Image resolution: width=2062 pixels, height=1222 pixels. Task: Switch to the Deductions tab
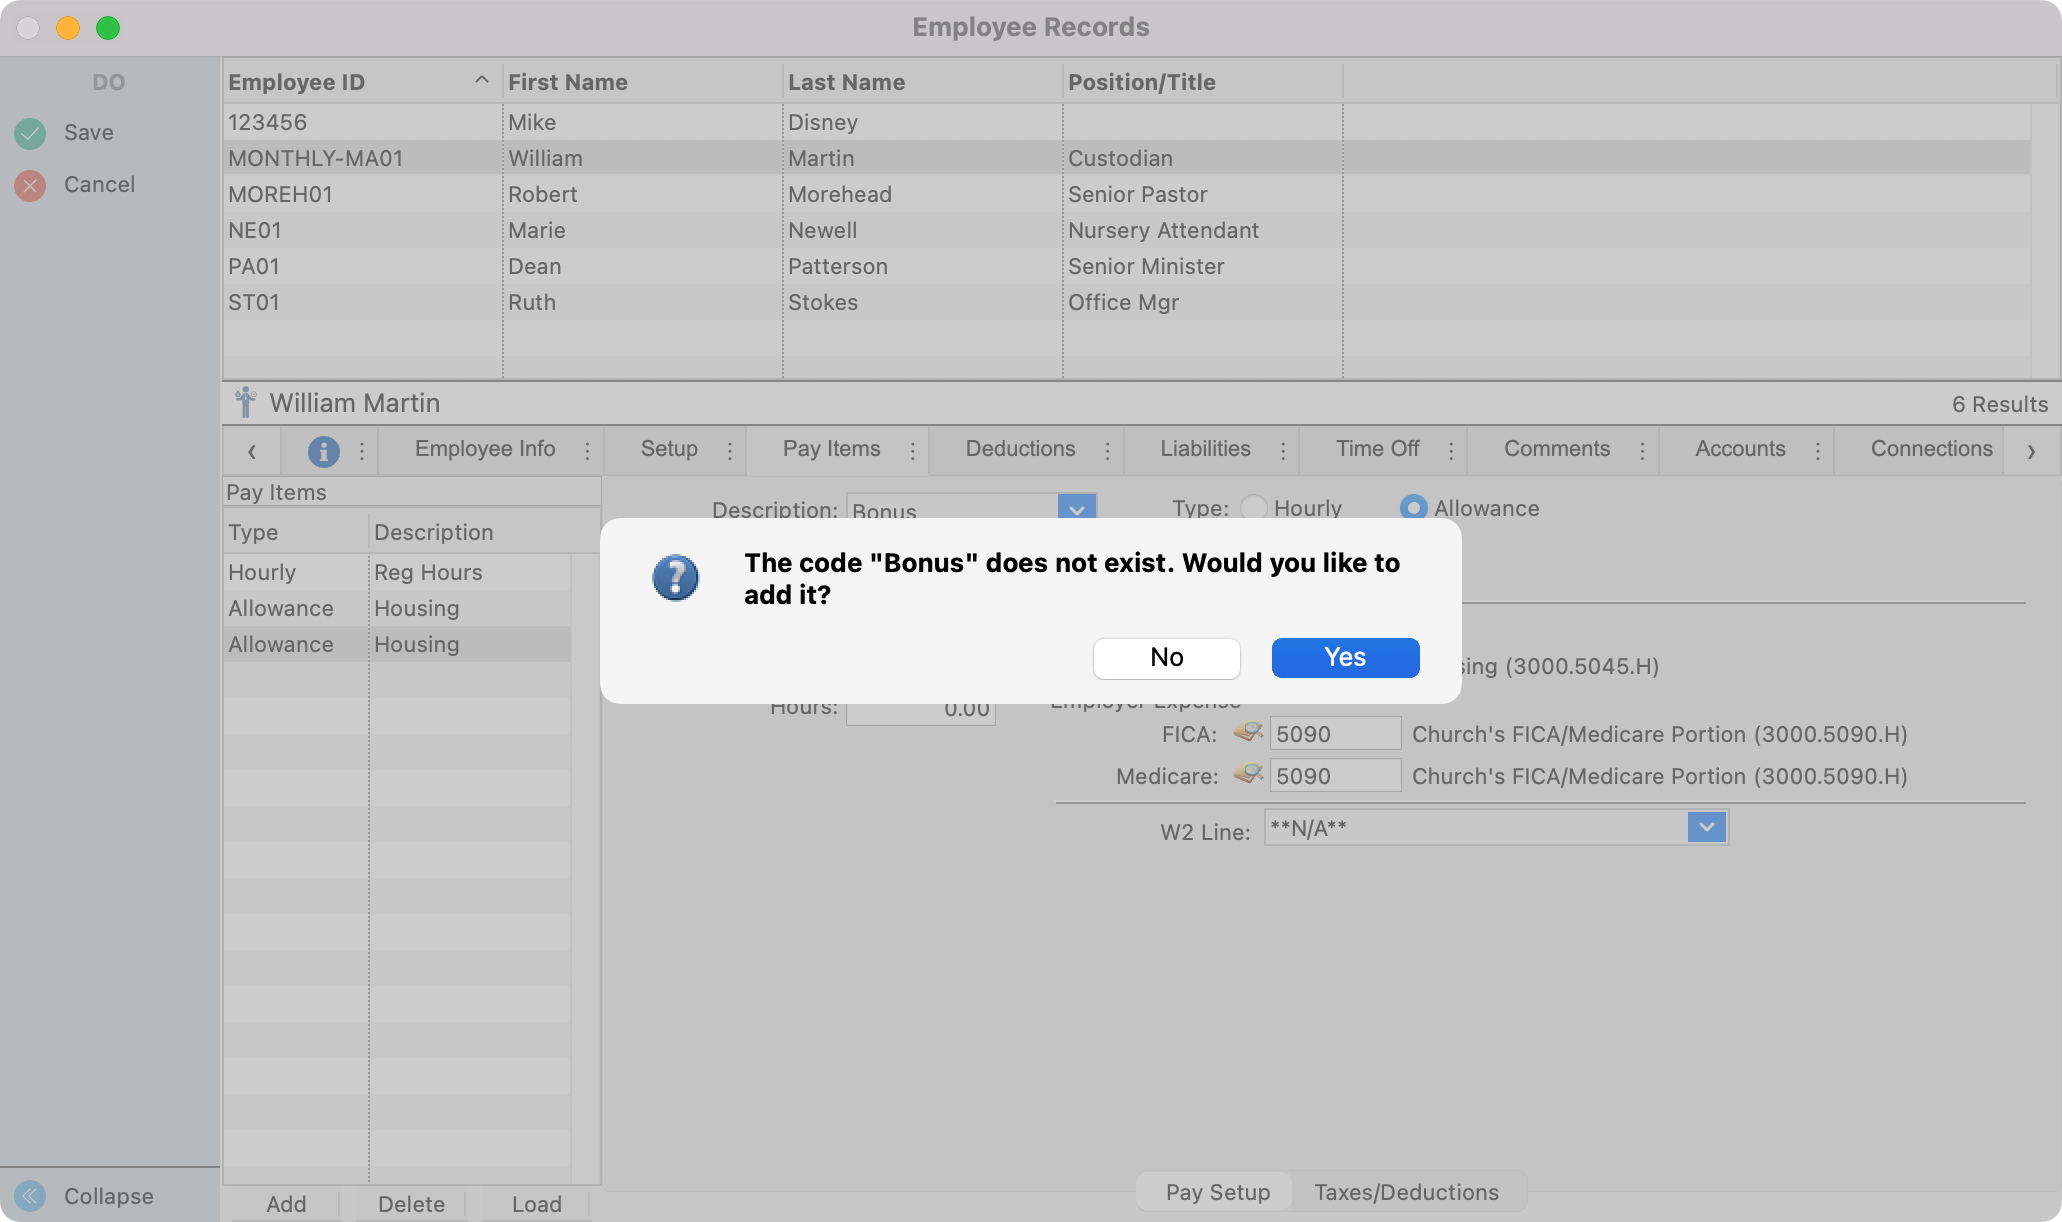[x=1020, y=449]
